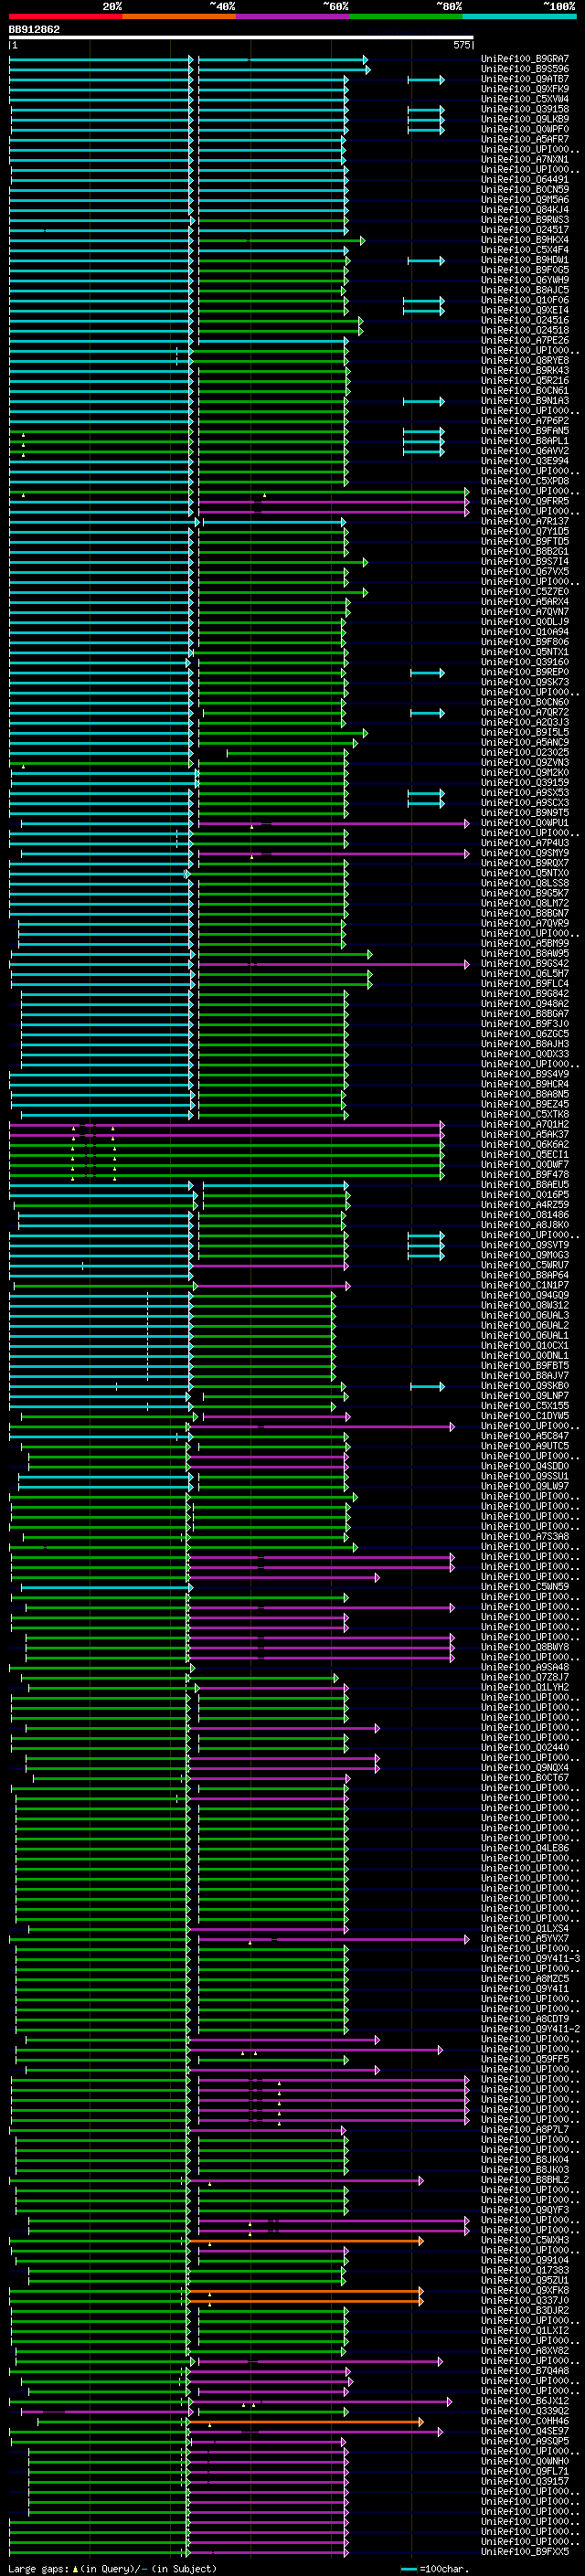Viewport: 585px width, 2576px height.
Task: Select the UniRef100_Q9Y4I1-3 label
Action: click(x=530, y=1958)
